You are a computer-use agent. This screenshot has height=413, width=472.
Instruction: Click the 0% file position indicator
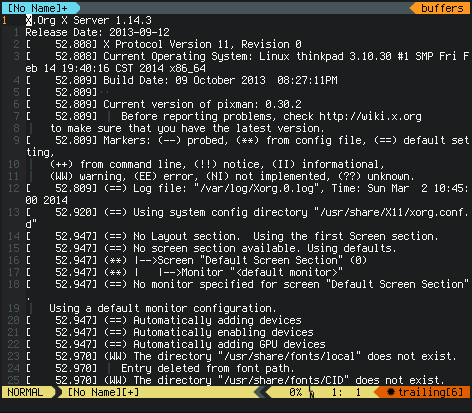click(295, 392)
